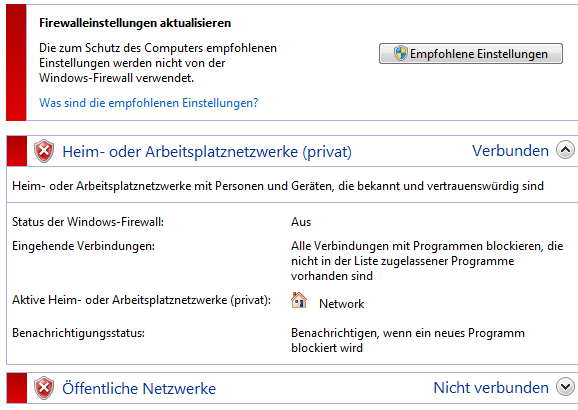
Task: Click the Öffentliche Netzwerke heading
Action: [139, 388]
